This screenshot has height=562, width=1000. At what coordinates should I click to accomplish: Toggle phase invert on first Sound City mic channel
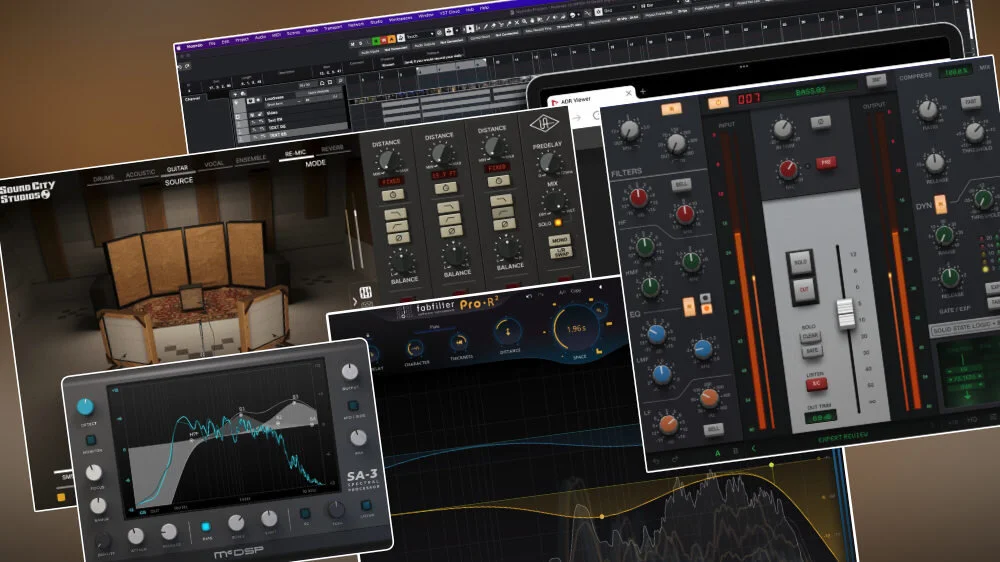pyautogui.click(x=399, y=238)
